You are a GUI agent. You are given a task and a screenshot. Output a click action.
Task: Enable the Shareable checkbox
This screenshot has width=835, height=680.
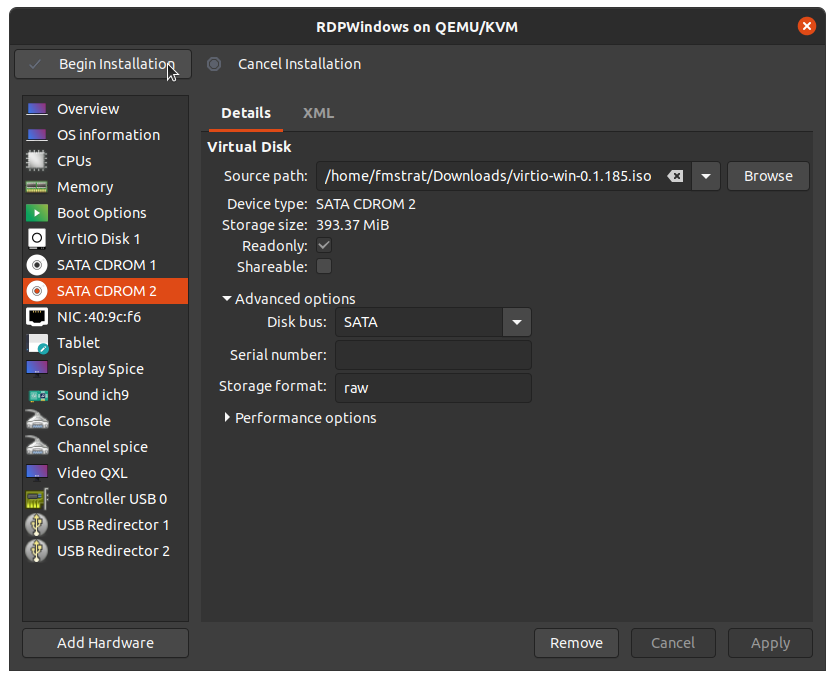324,267
